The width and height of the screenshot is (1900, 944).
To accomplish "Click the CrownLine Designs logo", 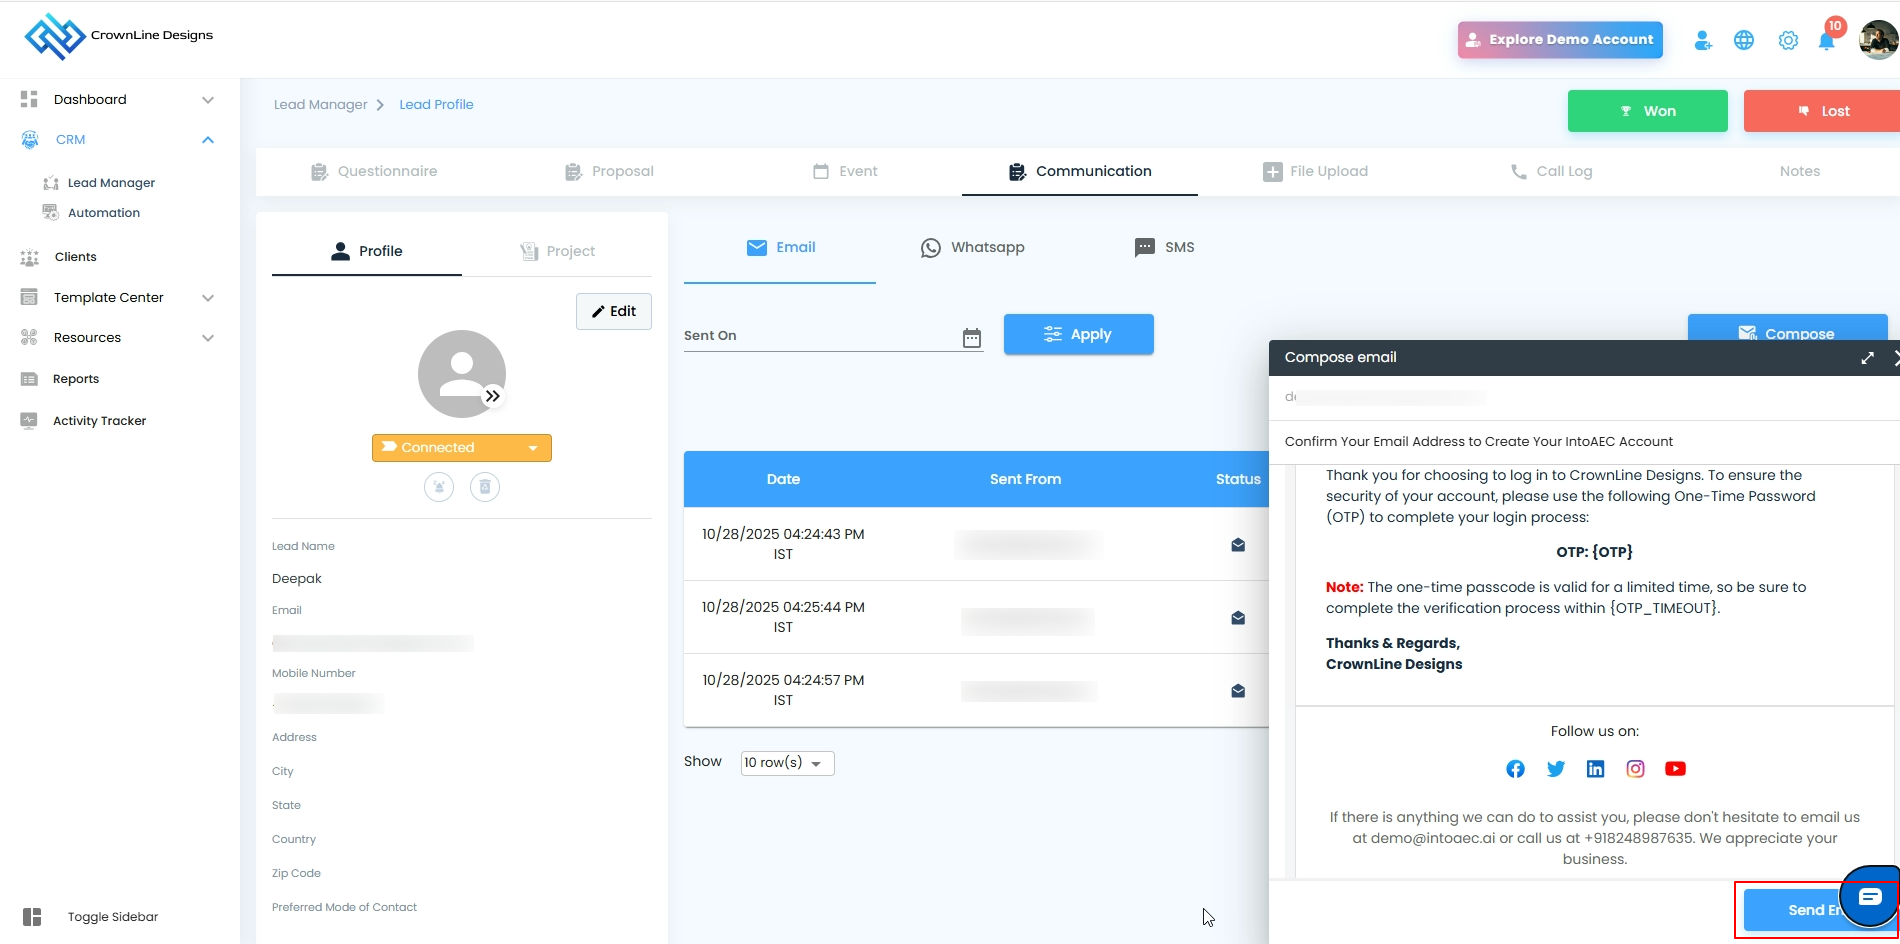I will point(119,36).
